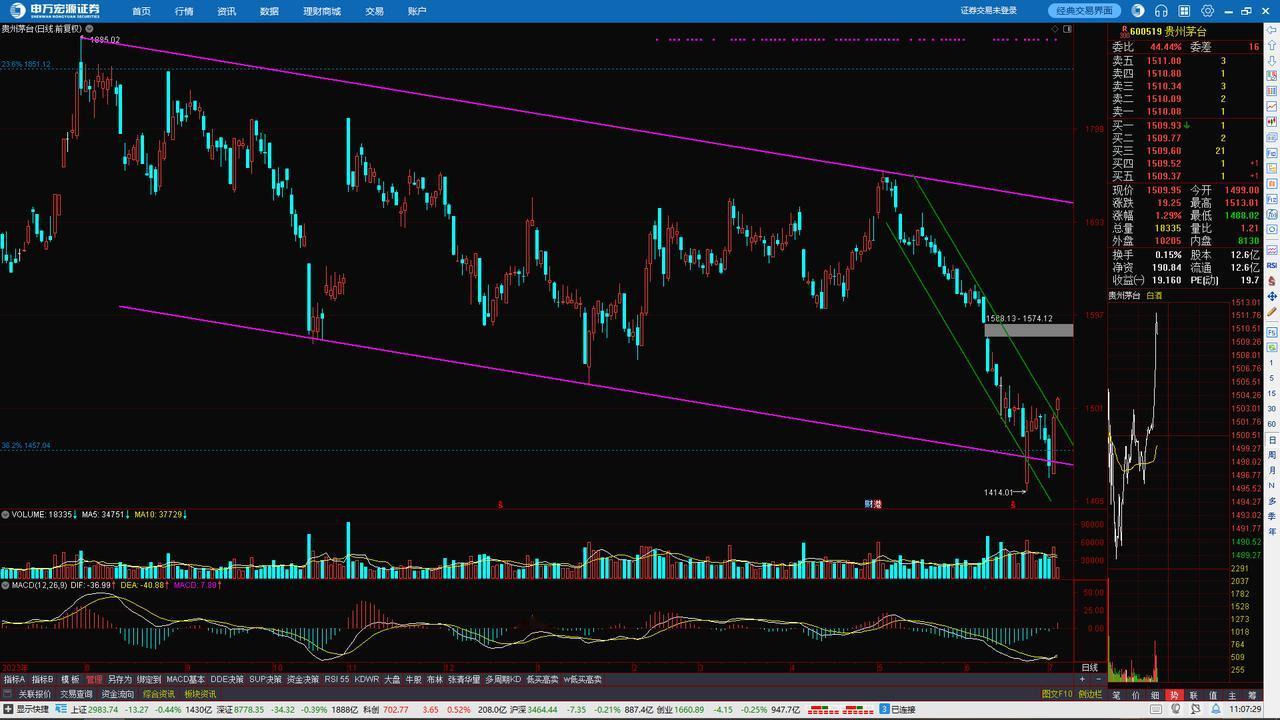Select the 管理 tab
The height and width of the screenshot is (720, 1280).
click(94, 679)
